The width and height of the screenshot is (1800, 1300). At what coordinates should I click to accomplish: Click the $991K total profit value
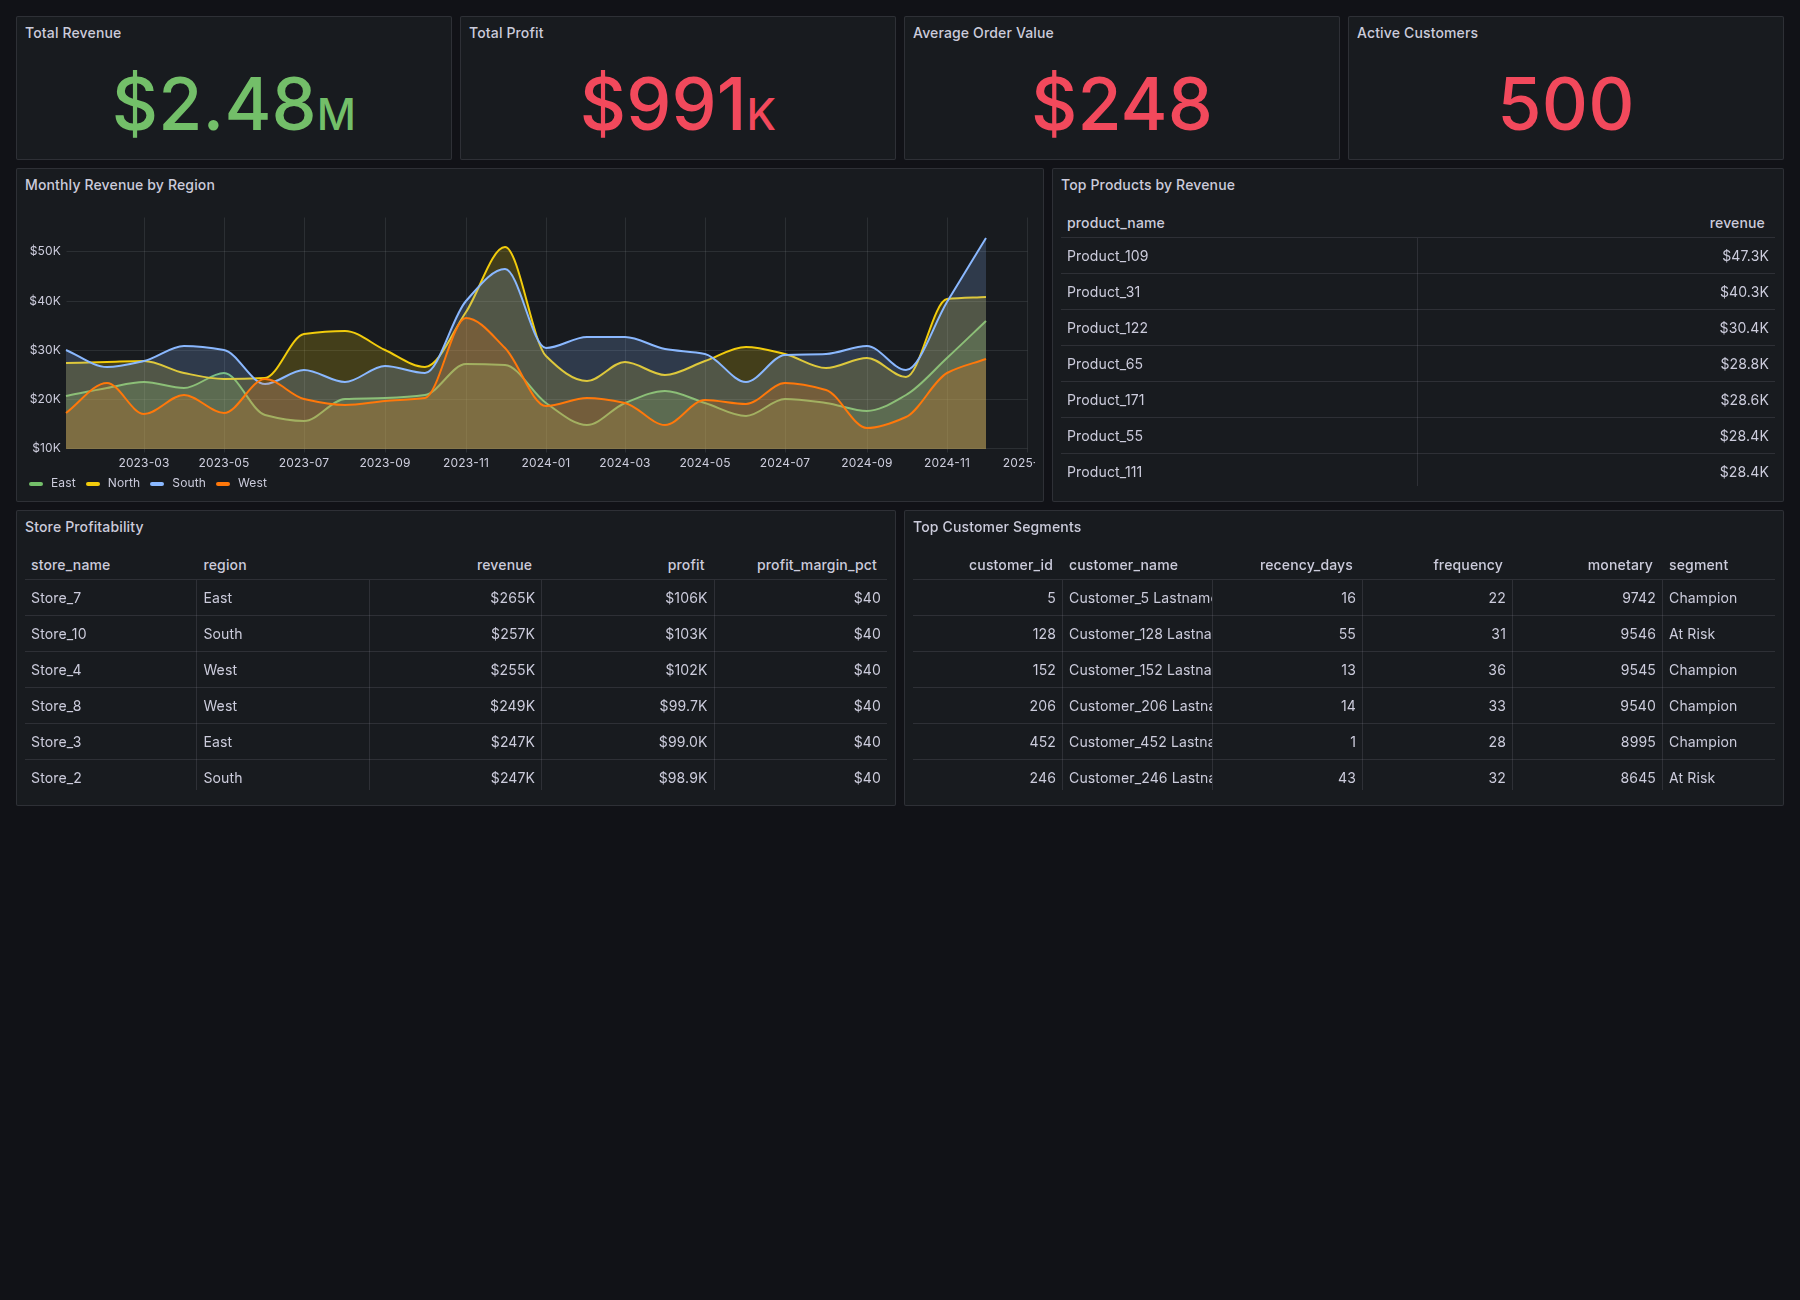[678, 104]
